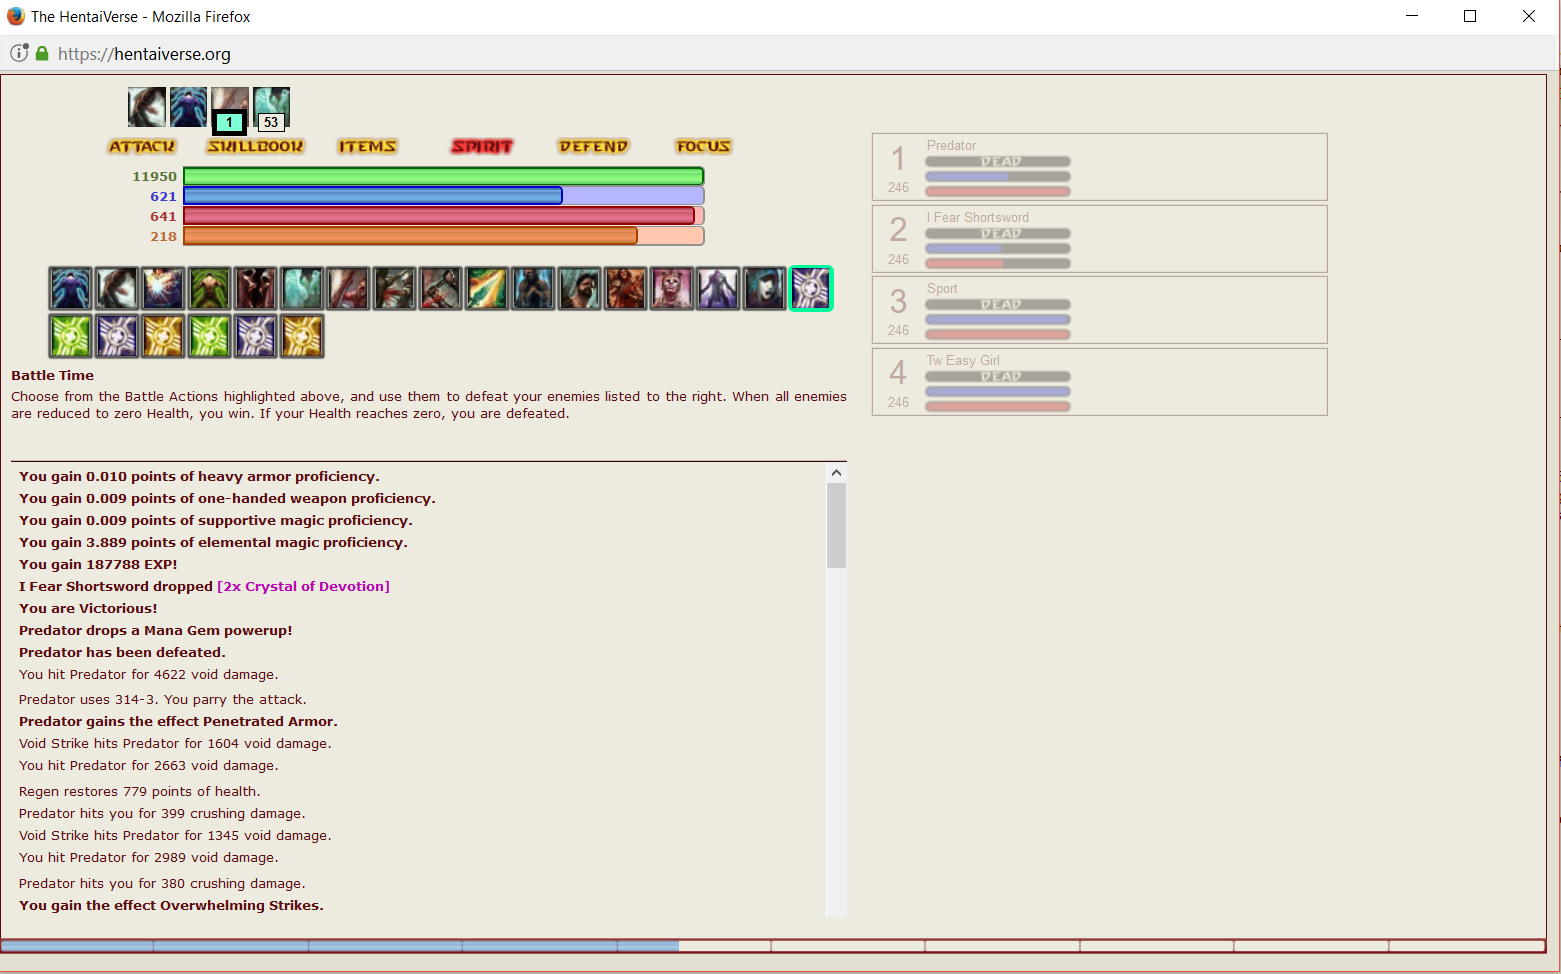Click the last gold sigil in bottom quickbar row
The width and height of the screenshot is (1561, 974).
click(x=301, y=336)
